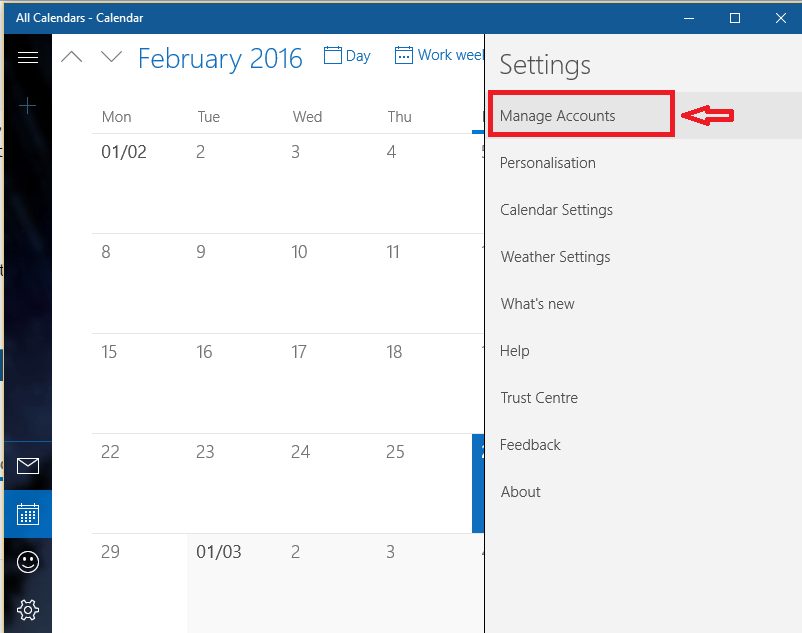802x633 pixels.
Task: Click the February 2016 month header
Action: 220,58
